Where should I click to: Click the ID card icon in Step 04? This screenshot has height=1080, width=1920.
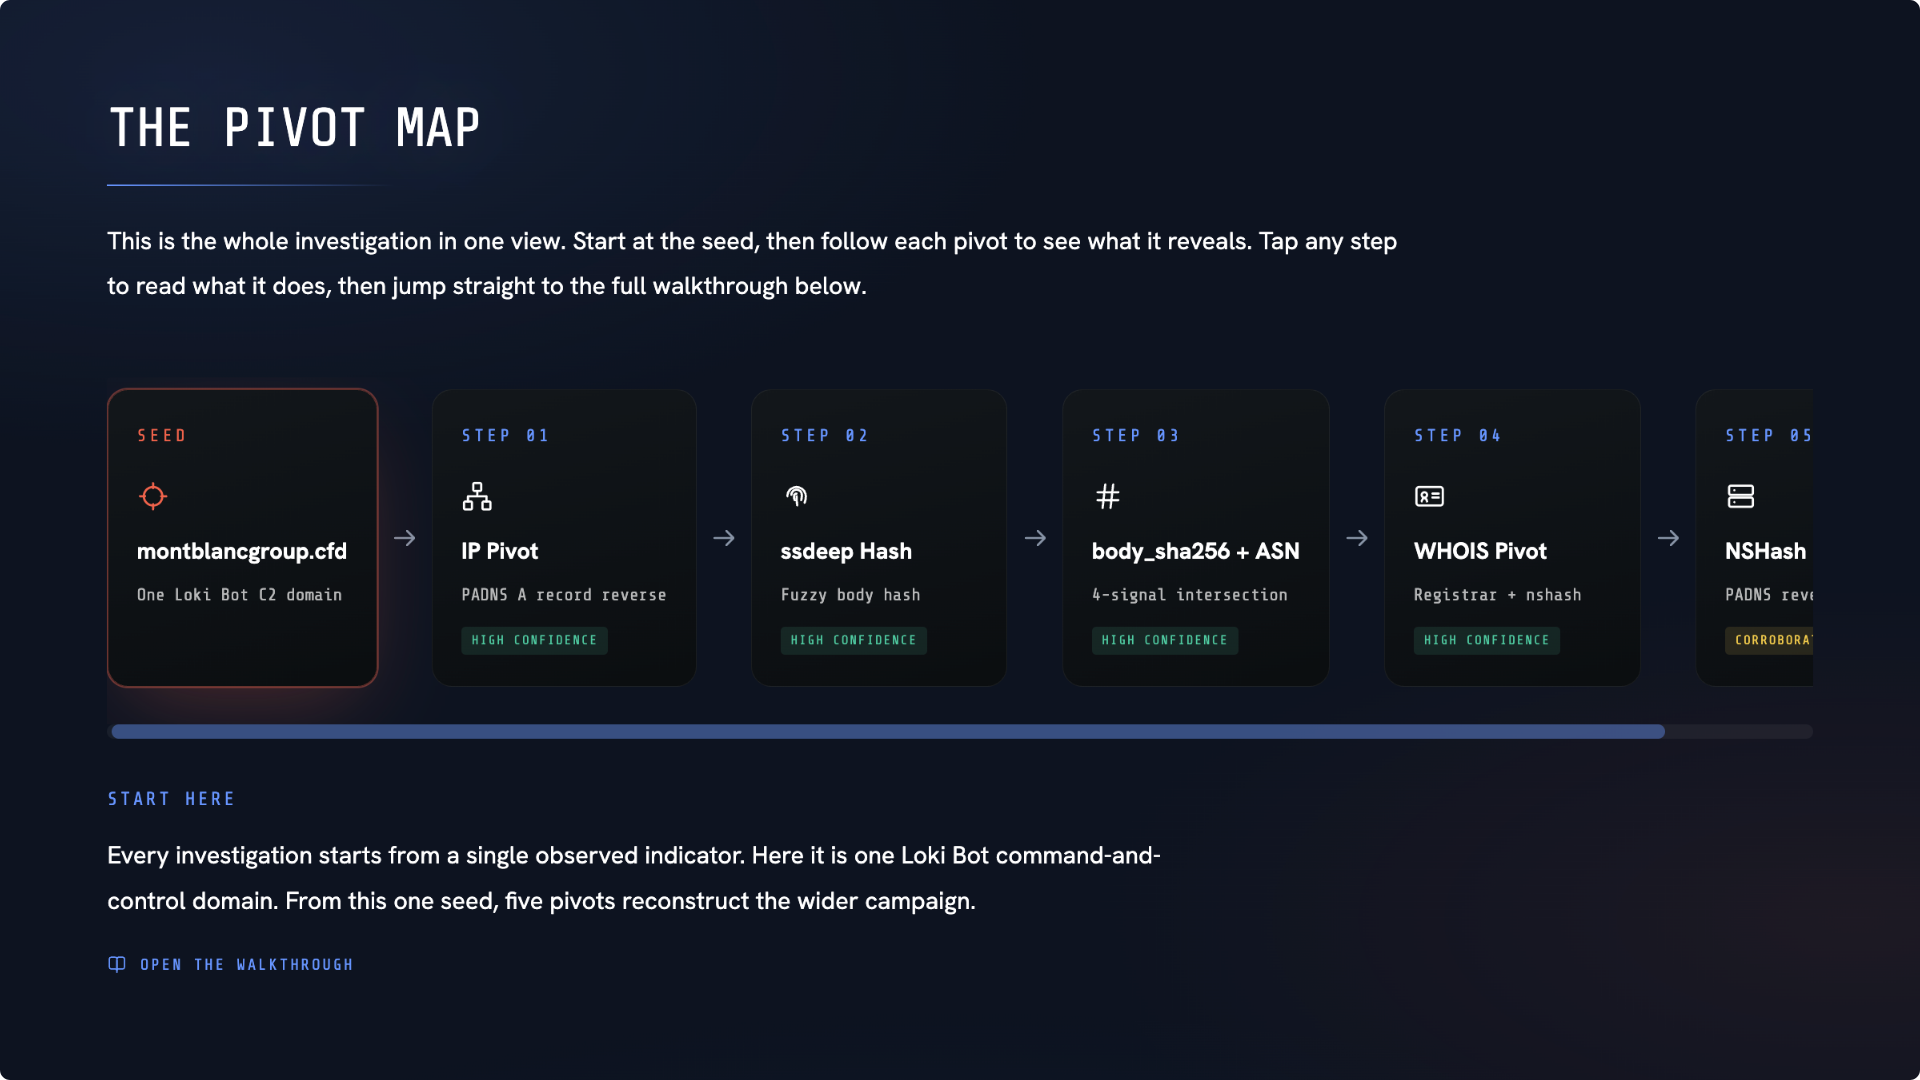click(1429, 496)
